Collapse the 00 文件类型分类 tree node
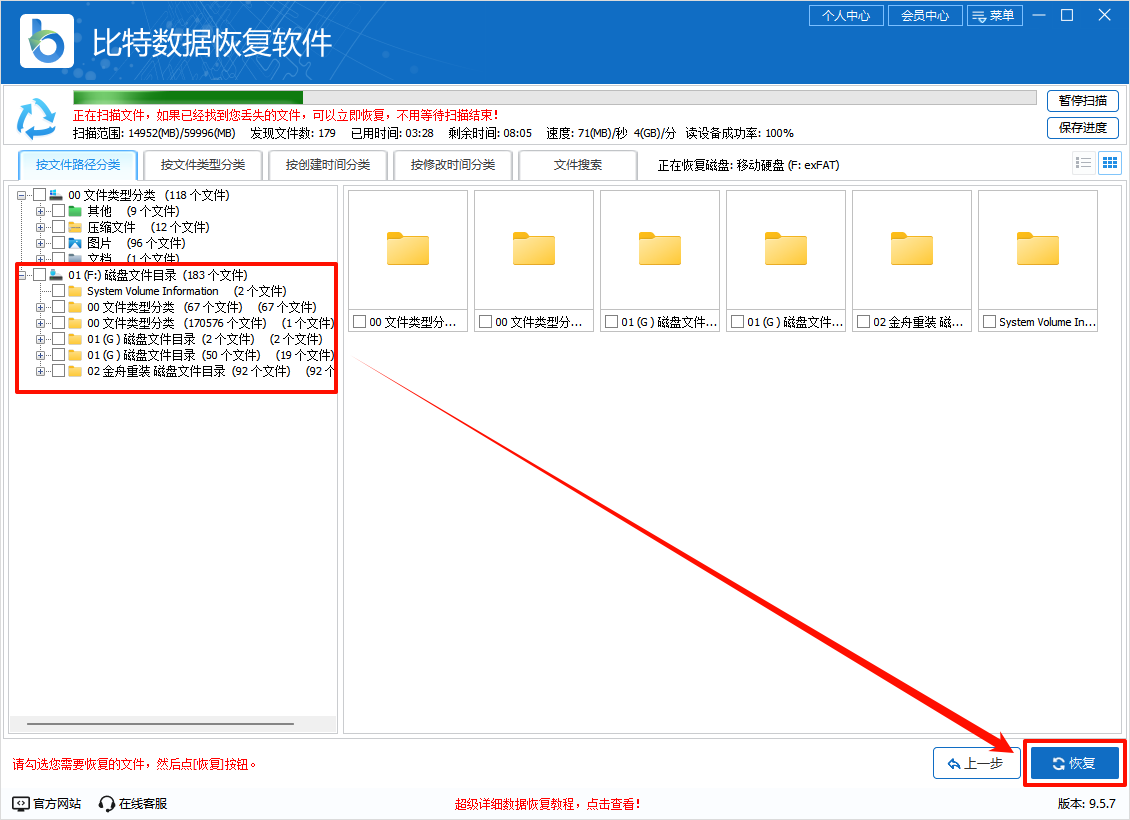Image resolution: width=1130 pixels, height=820 pixels. pos(21,194)
